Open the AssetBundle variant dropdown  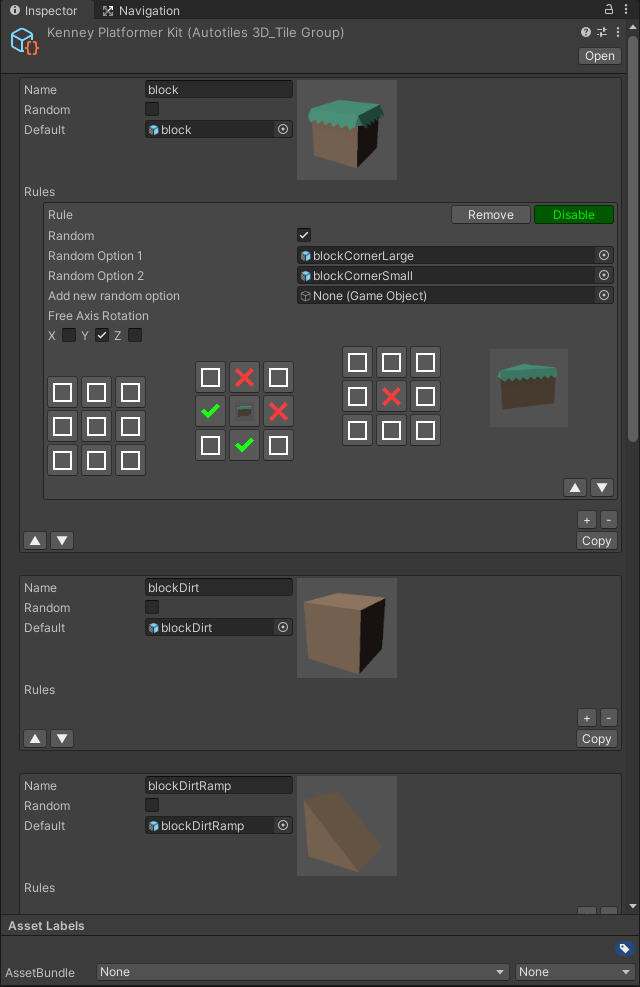[x=575, y=972]
